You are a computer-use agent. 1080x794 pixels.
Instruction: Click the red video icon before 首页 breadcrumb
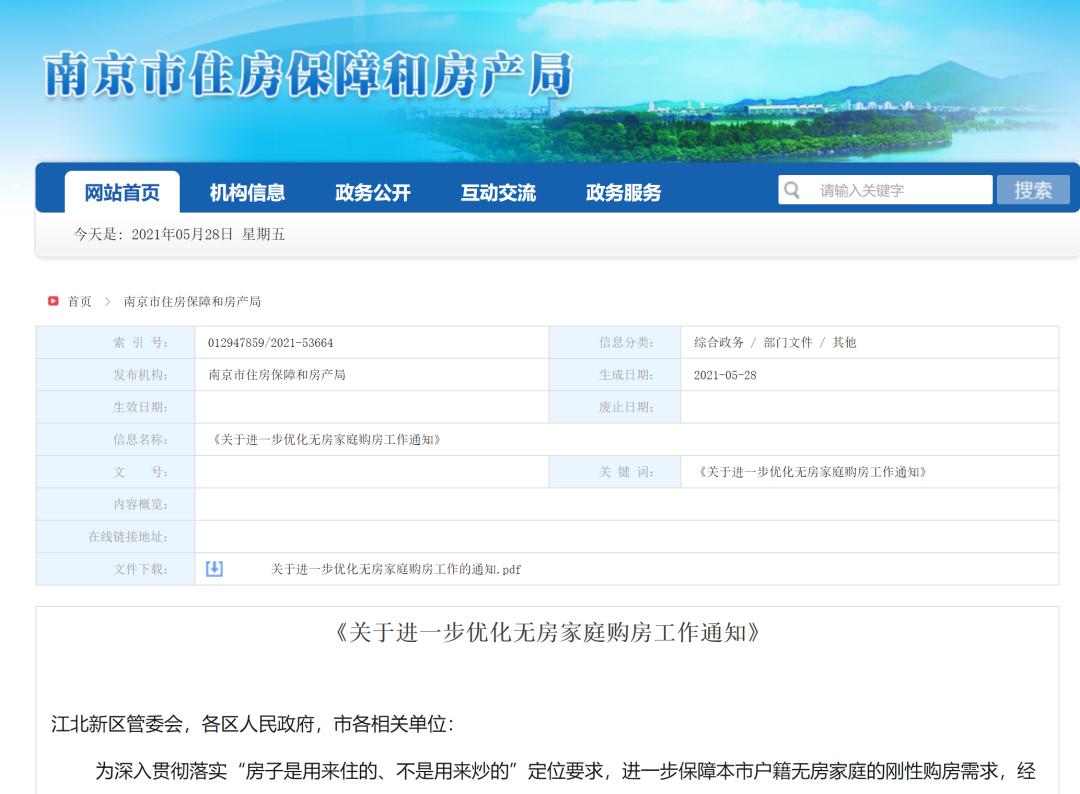(x=49, y=298)
